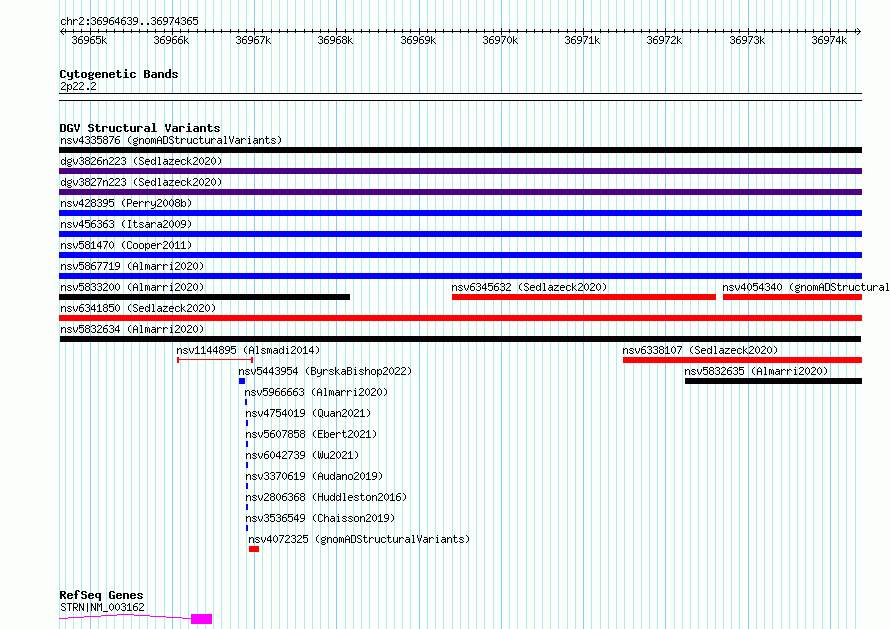Click the blue nsv456363 variant bar
The height and width of the screenshot is (629, 890).
pos(460,234)
